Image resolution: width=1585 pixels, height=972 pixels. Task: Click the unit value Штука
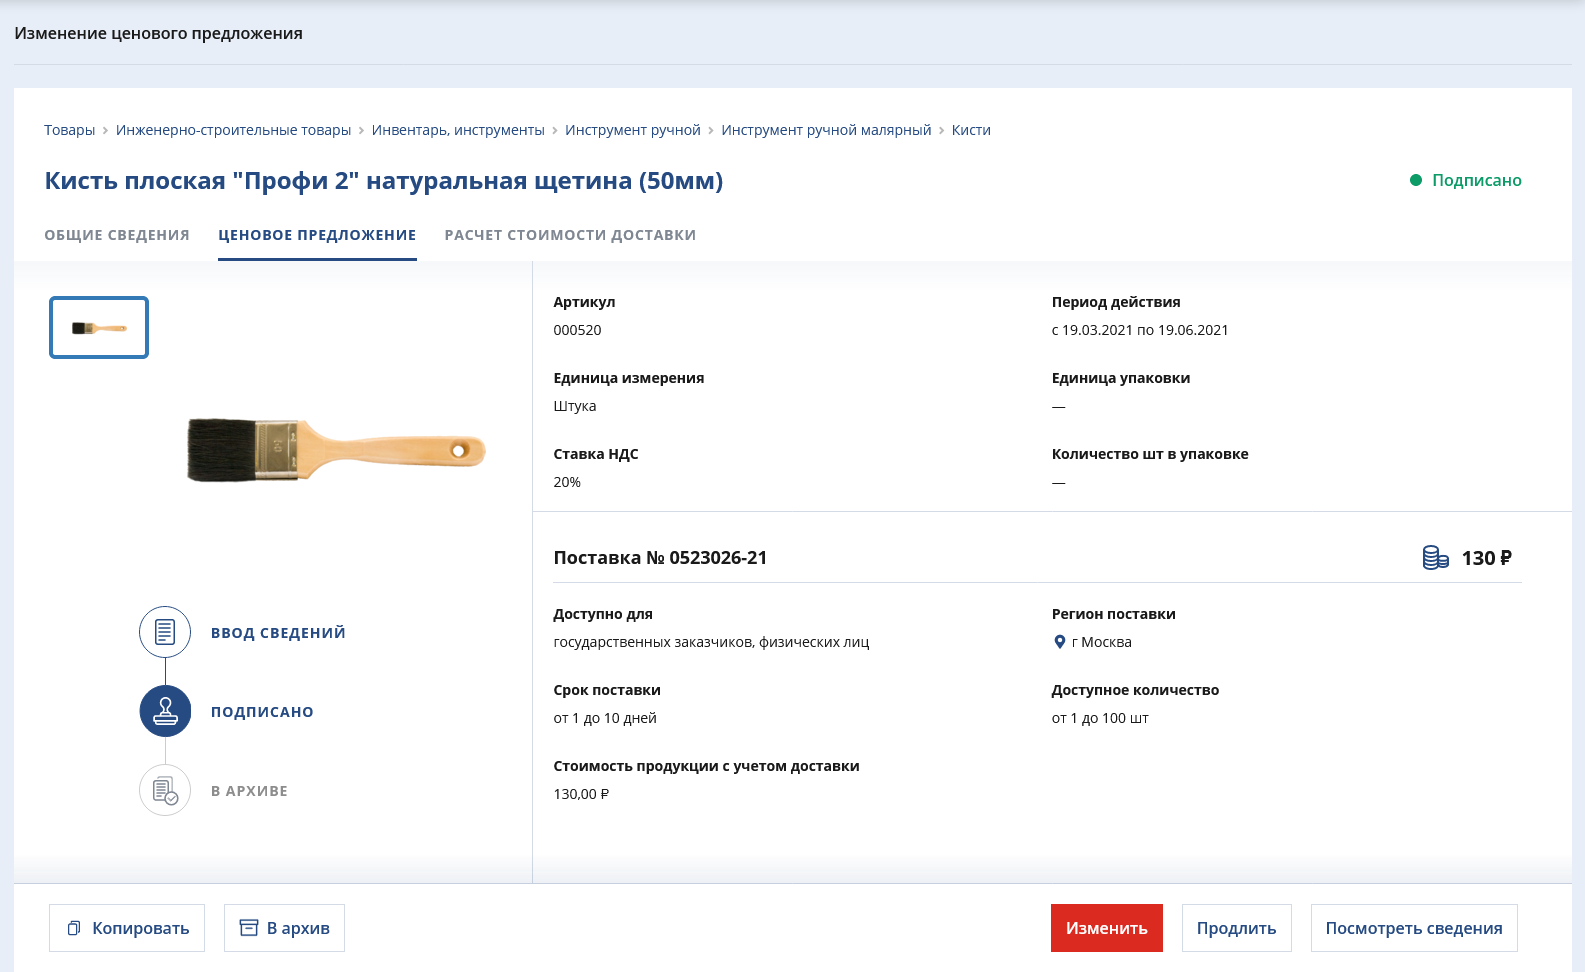(x=575, y=406)
